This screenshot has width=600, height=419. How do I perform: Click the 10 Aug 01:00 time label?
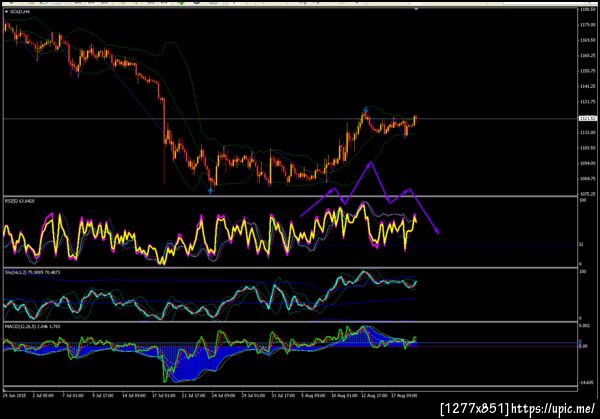click(x=344, y=395)
